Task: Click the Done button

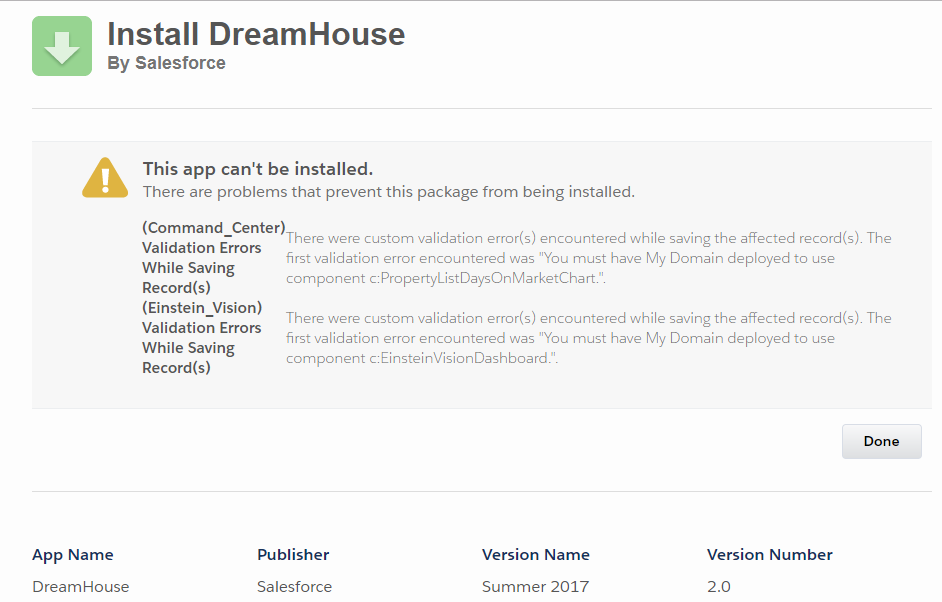Action: coord(881,442)
